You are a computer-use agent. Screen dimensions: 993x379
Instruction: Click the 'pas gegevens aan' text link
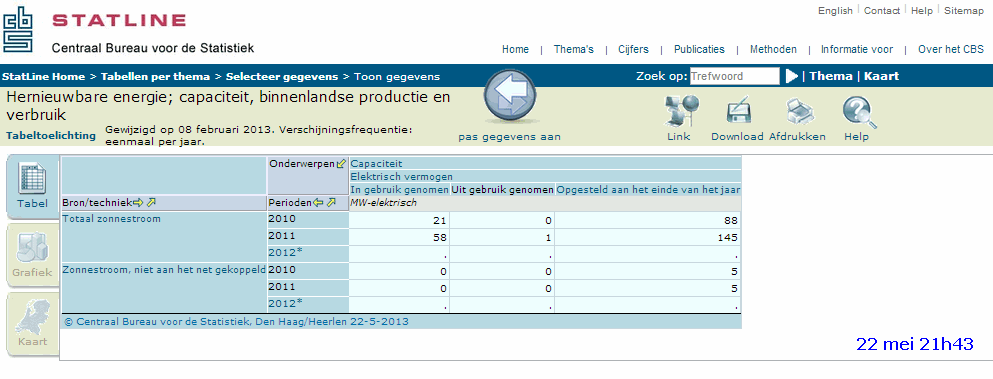509,137
